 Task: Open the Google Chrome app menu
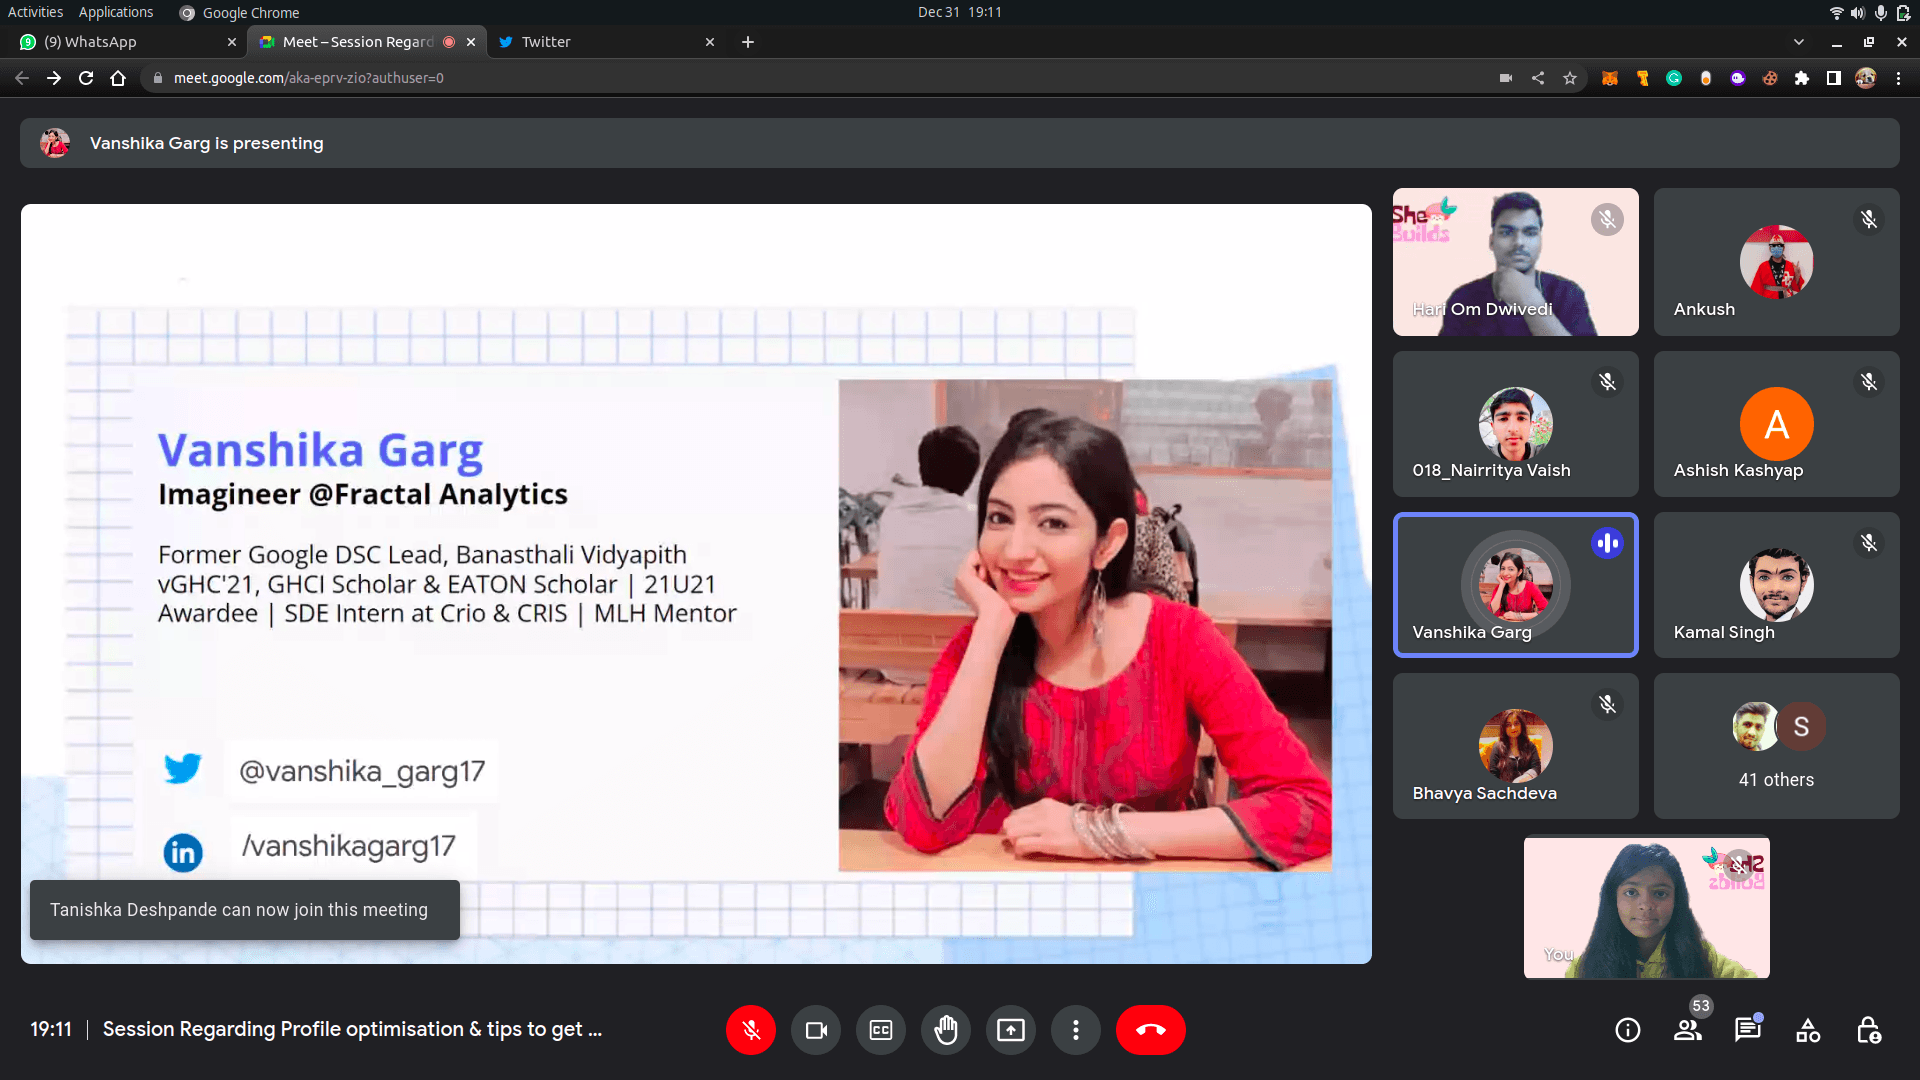[240, 12]
